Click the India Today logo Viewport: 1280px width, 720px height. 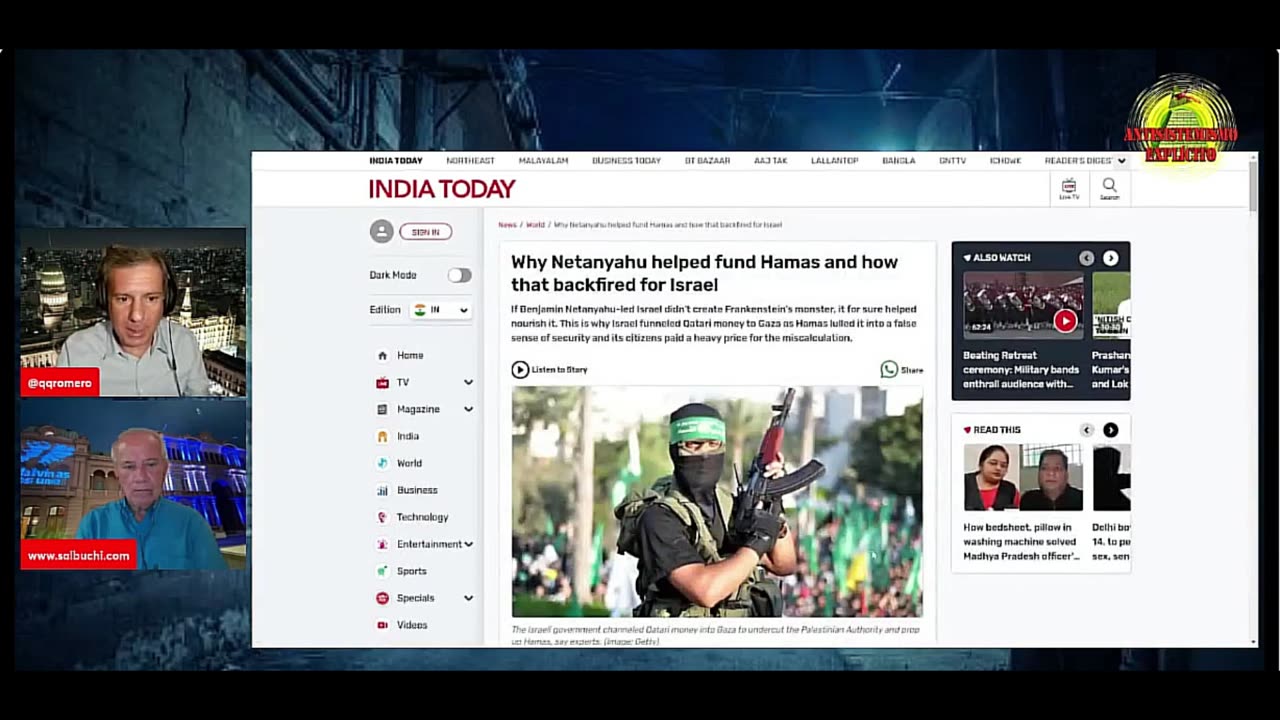point(442,188)
